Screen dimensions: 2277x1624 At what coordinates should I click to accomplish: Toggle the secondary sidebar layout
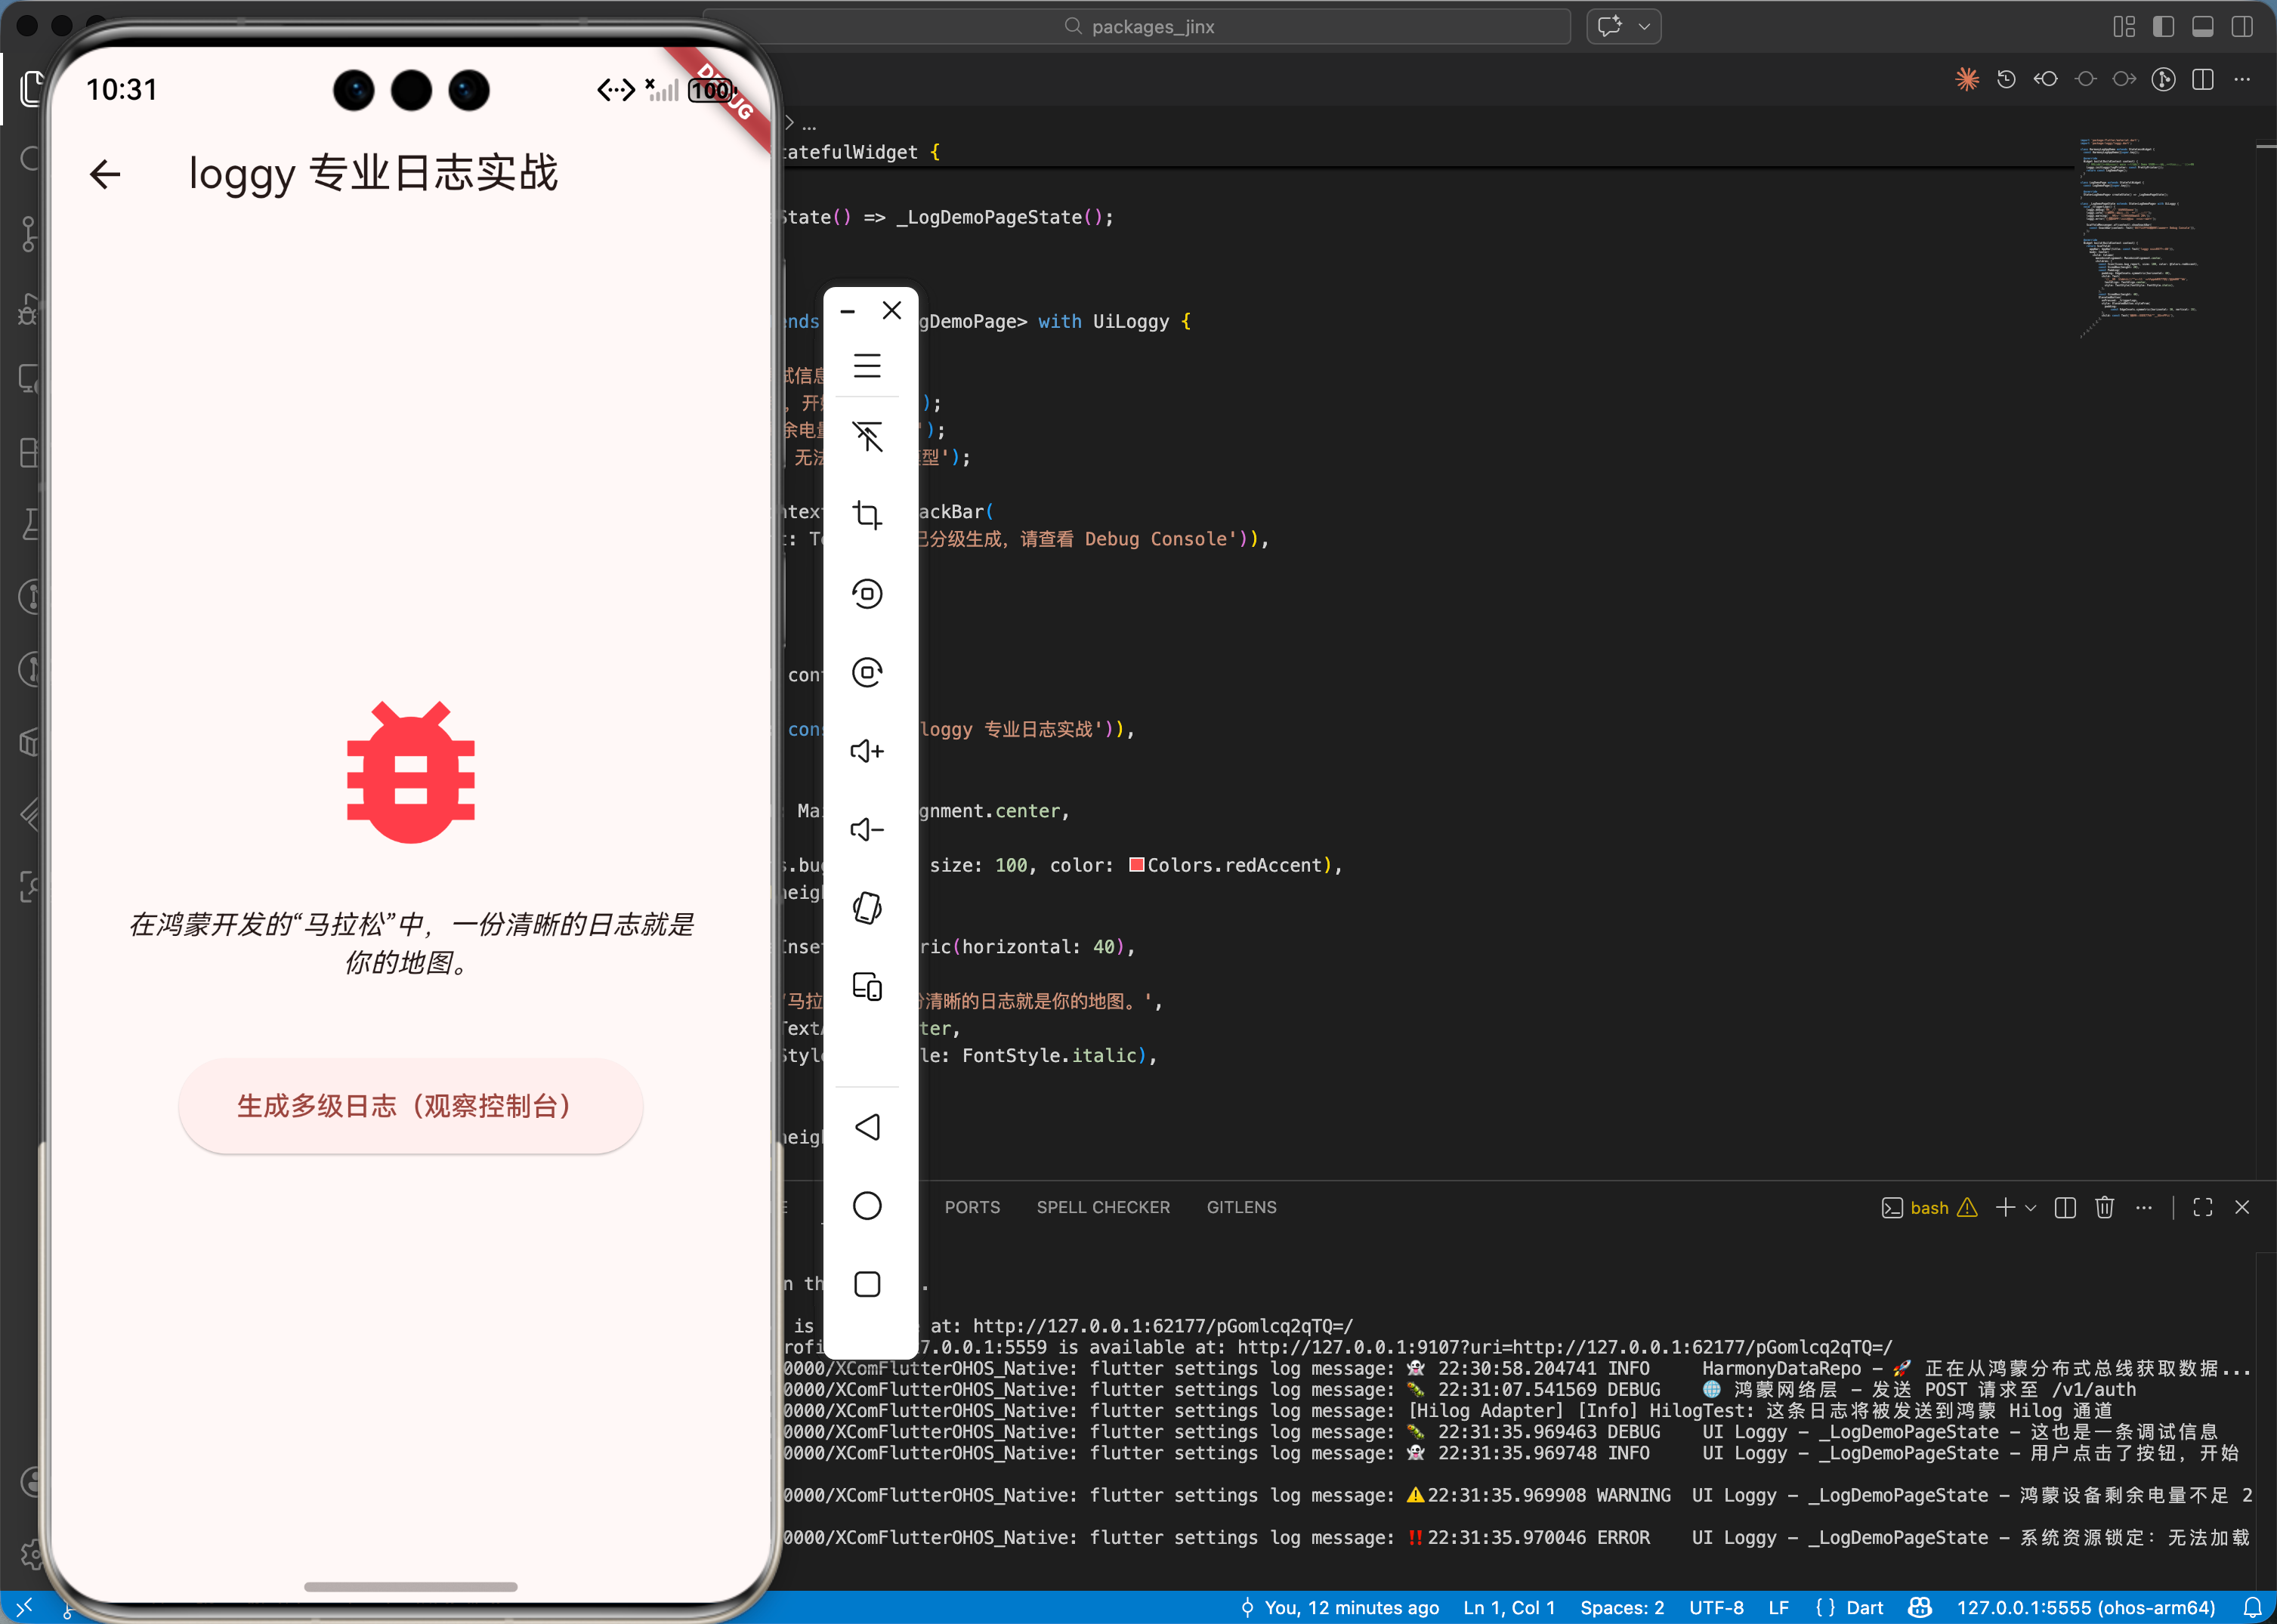pyautogui.click(x=2242, y=27)
